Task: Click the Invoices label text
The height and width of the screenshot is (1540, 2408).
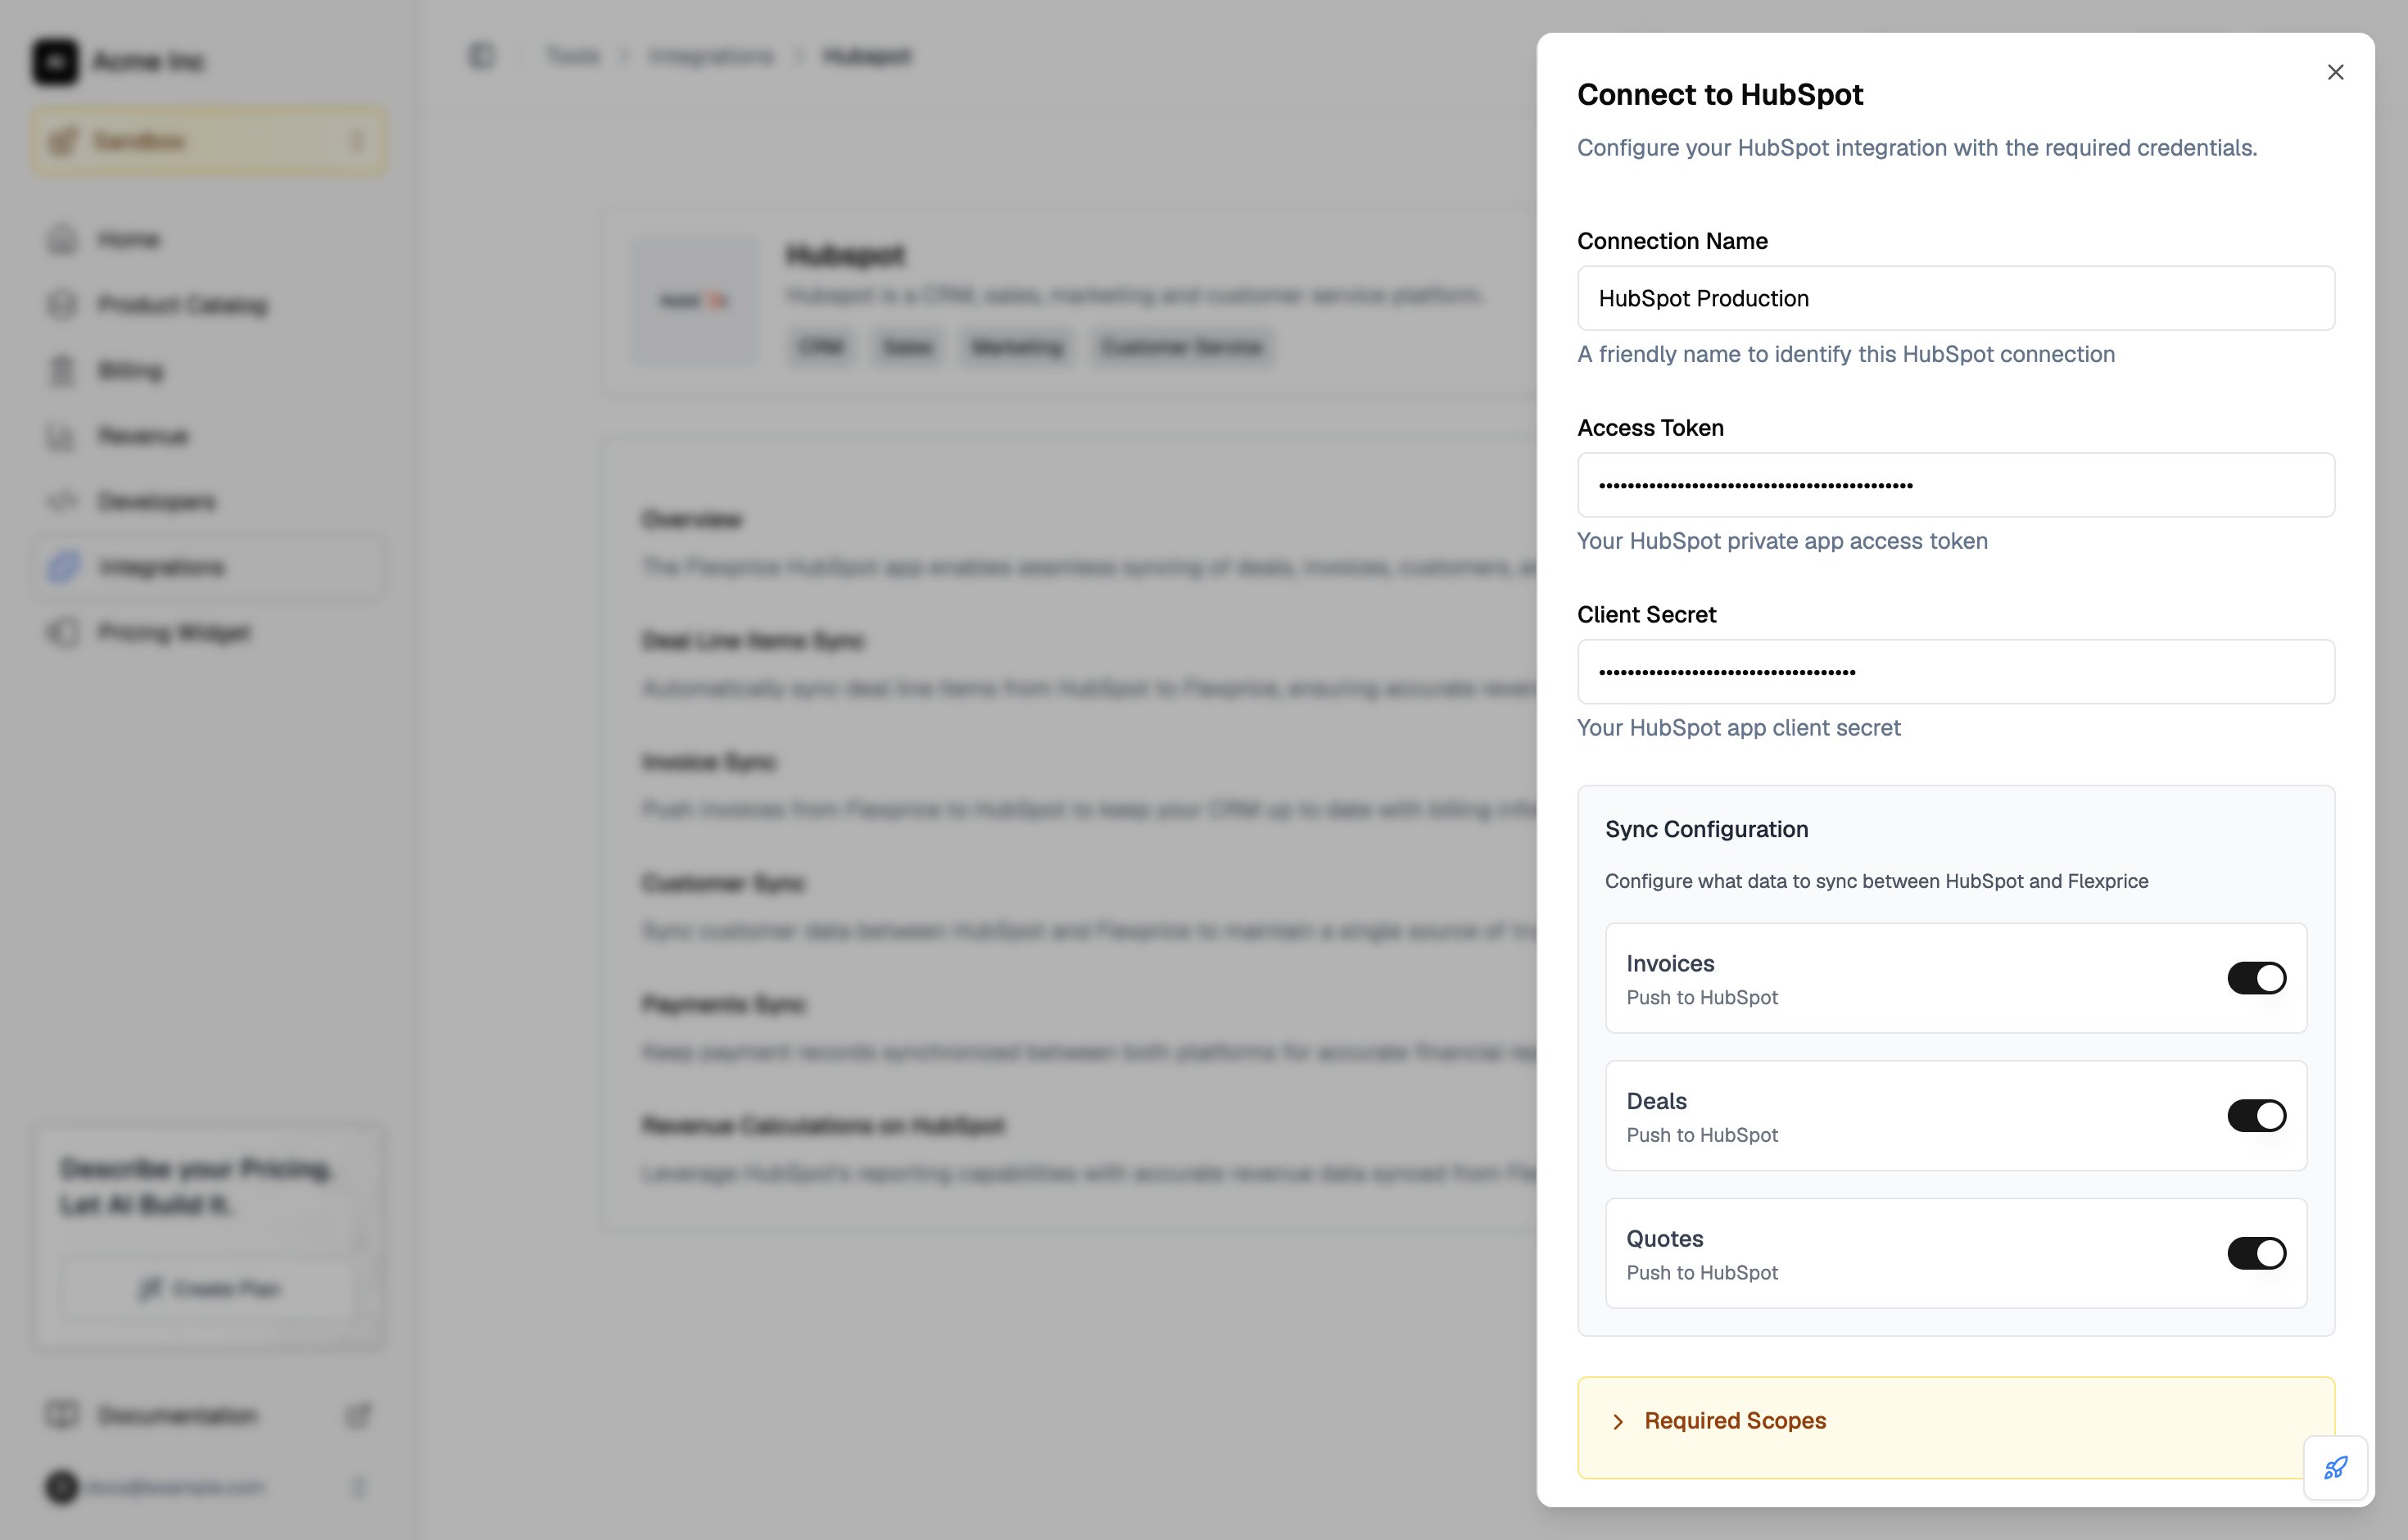Action: (1670, 963)
